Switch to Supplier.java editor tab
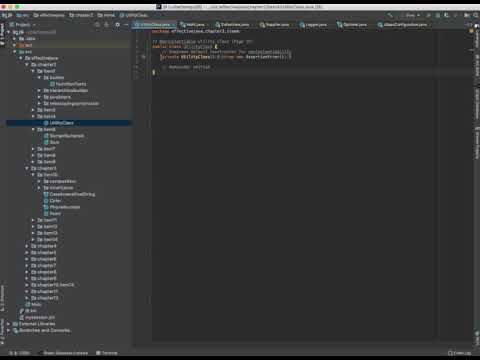480x360 pixels. click(x=275, y=25)
